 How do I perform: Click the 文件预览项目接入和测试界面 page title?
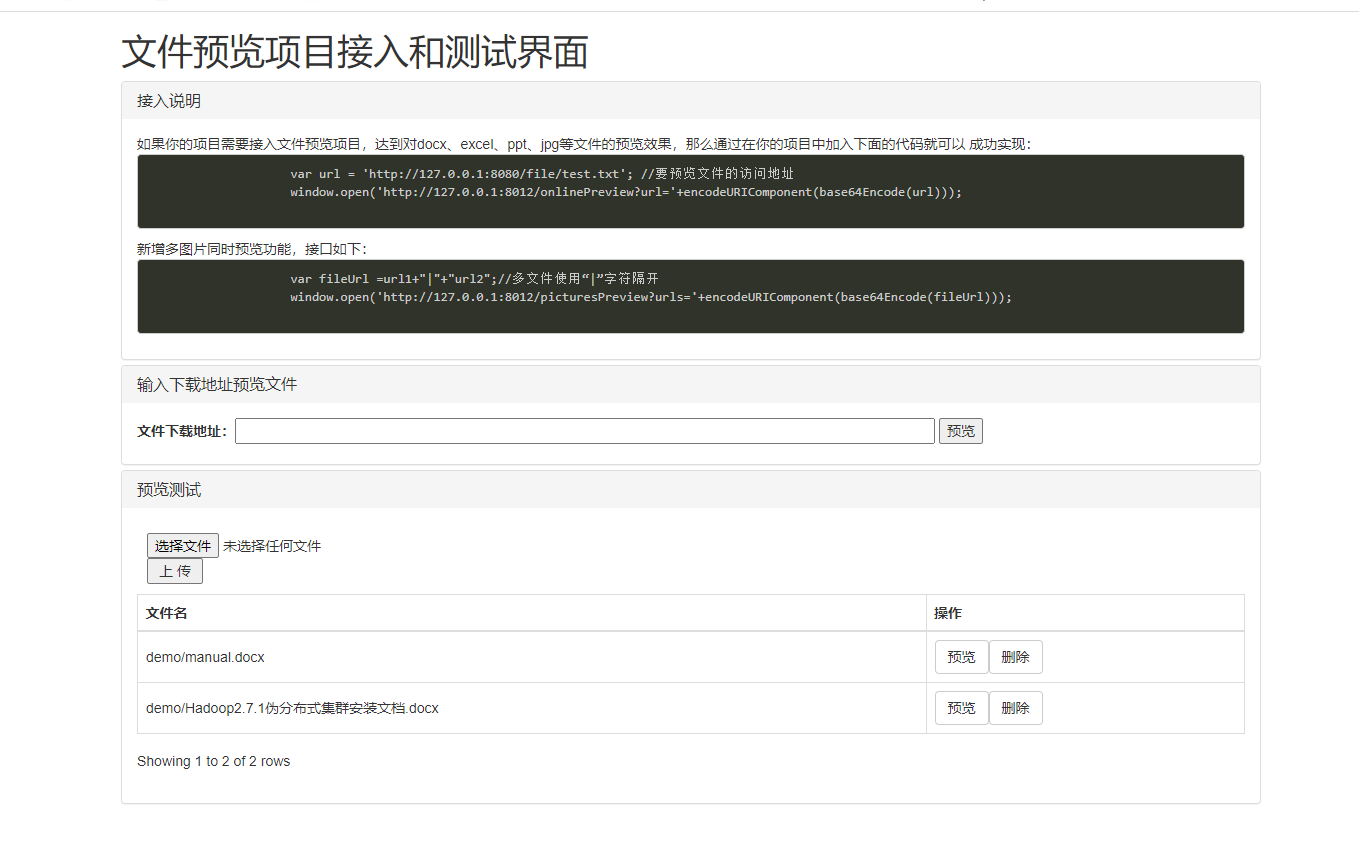[355, 52]
